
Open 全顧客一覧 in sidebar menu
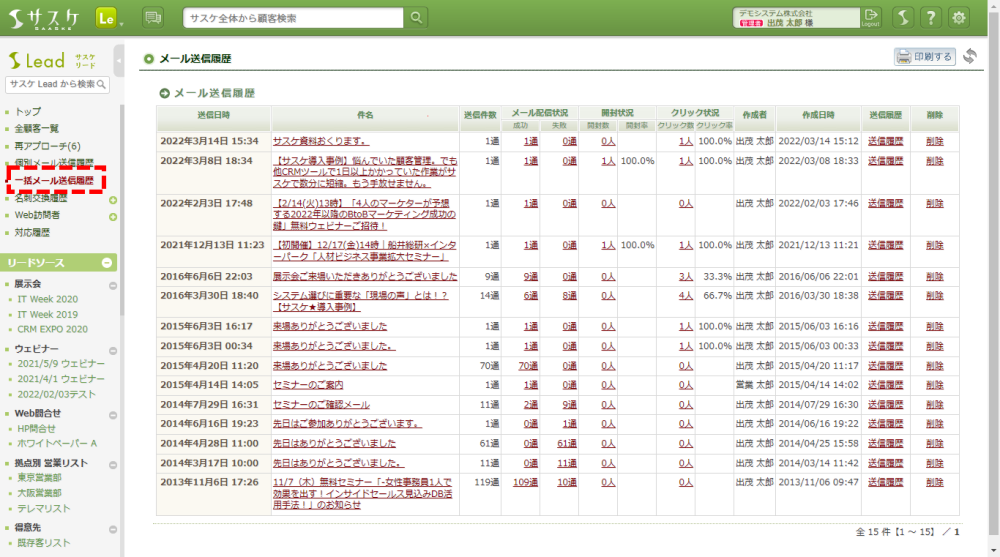click(37, 129)
